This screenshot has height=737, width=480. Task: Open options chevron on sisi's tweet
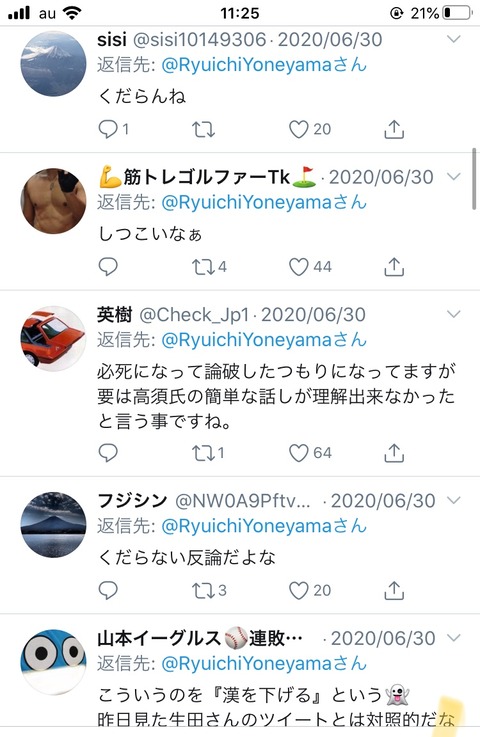pos(454,39)
